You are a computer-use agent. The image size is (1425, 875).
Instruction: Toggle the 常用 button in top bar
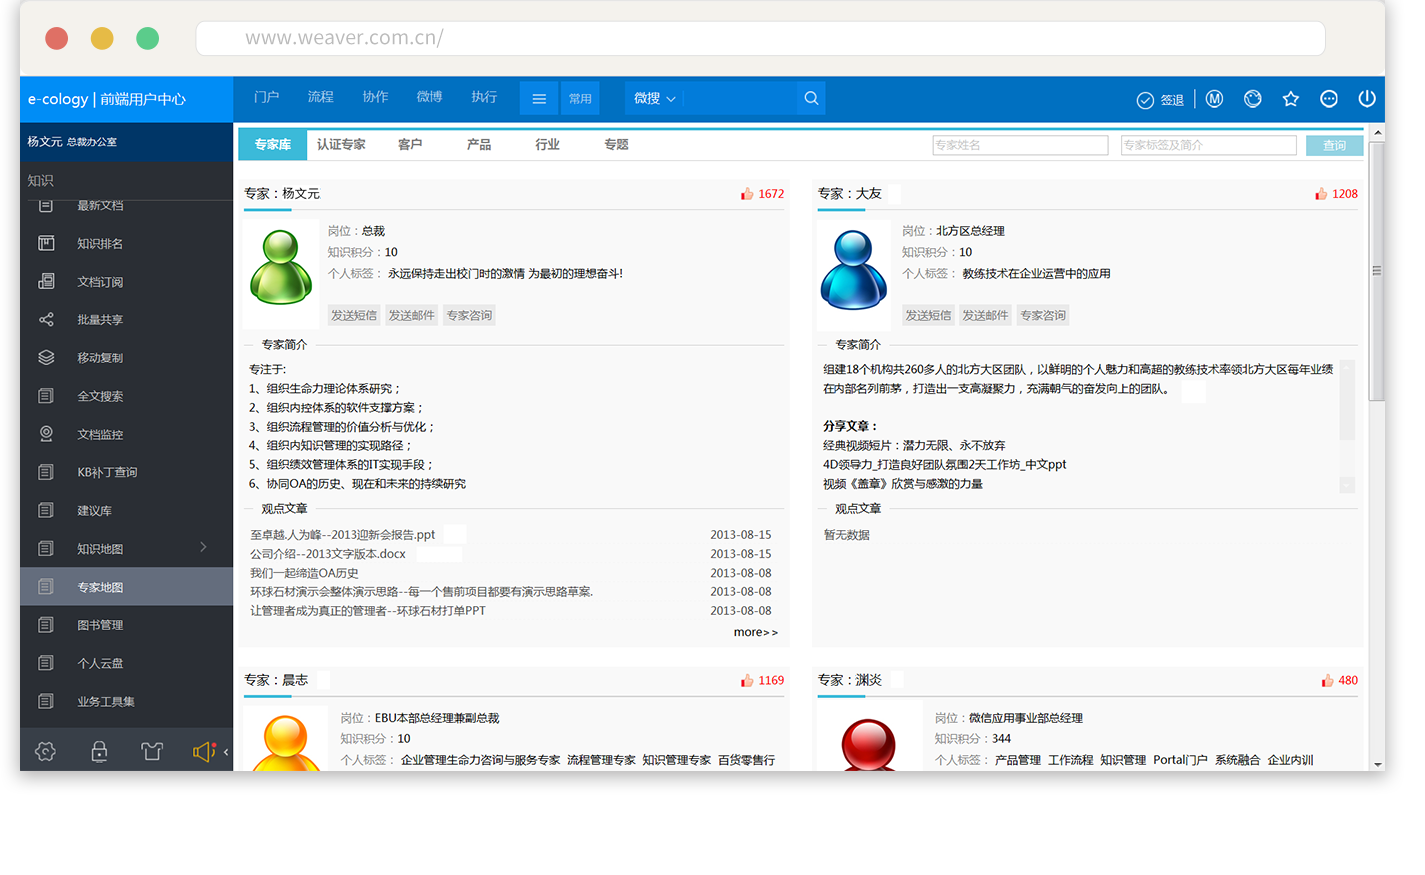580,98
